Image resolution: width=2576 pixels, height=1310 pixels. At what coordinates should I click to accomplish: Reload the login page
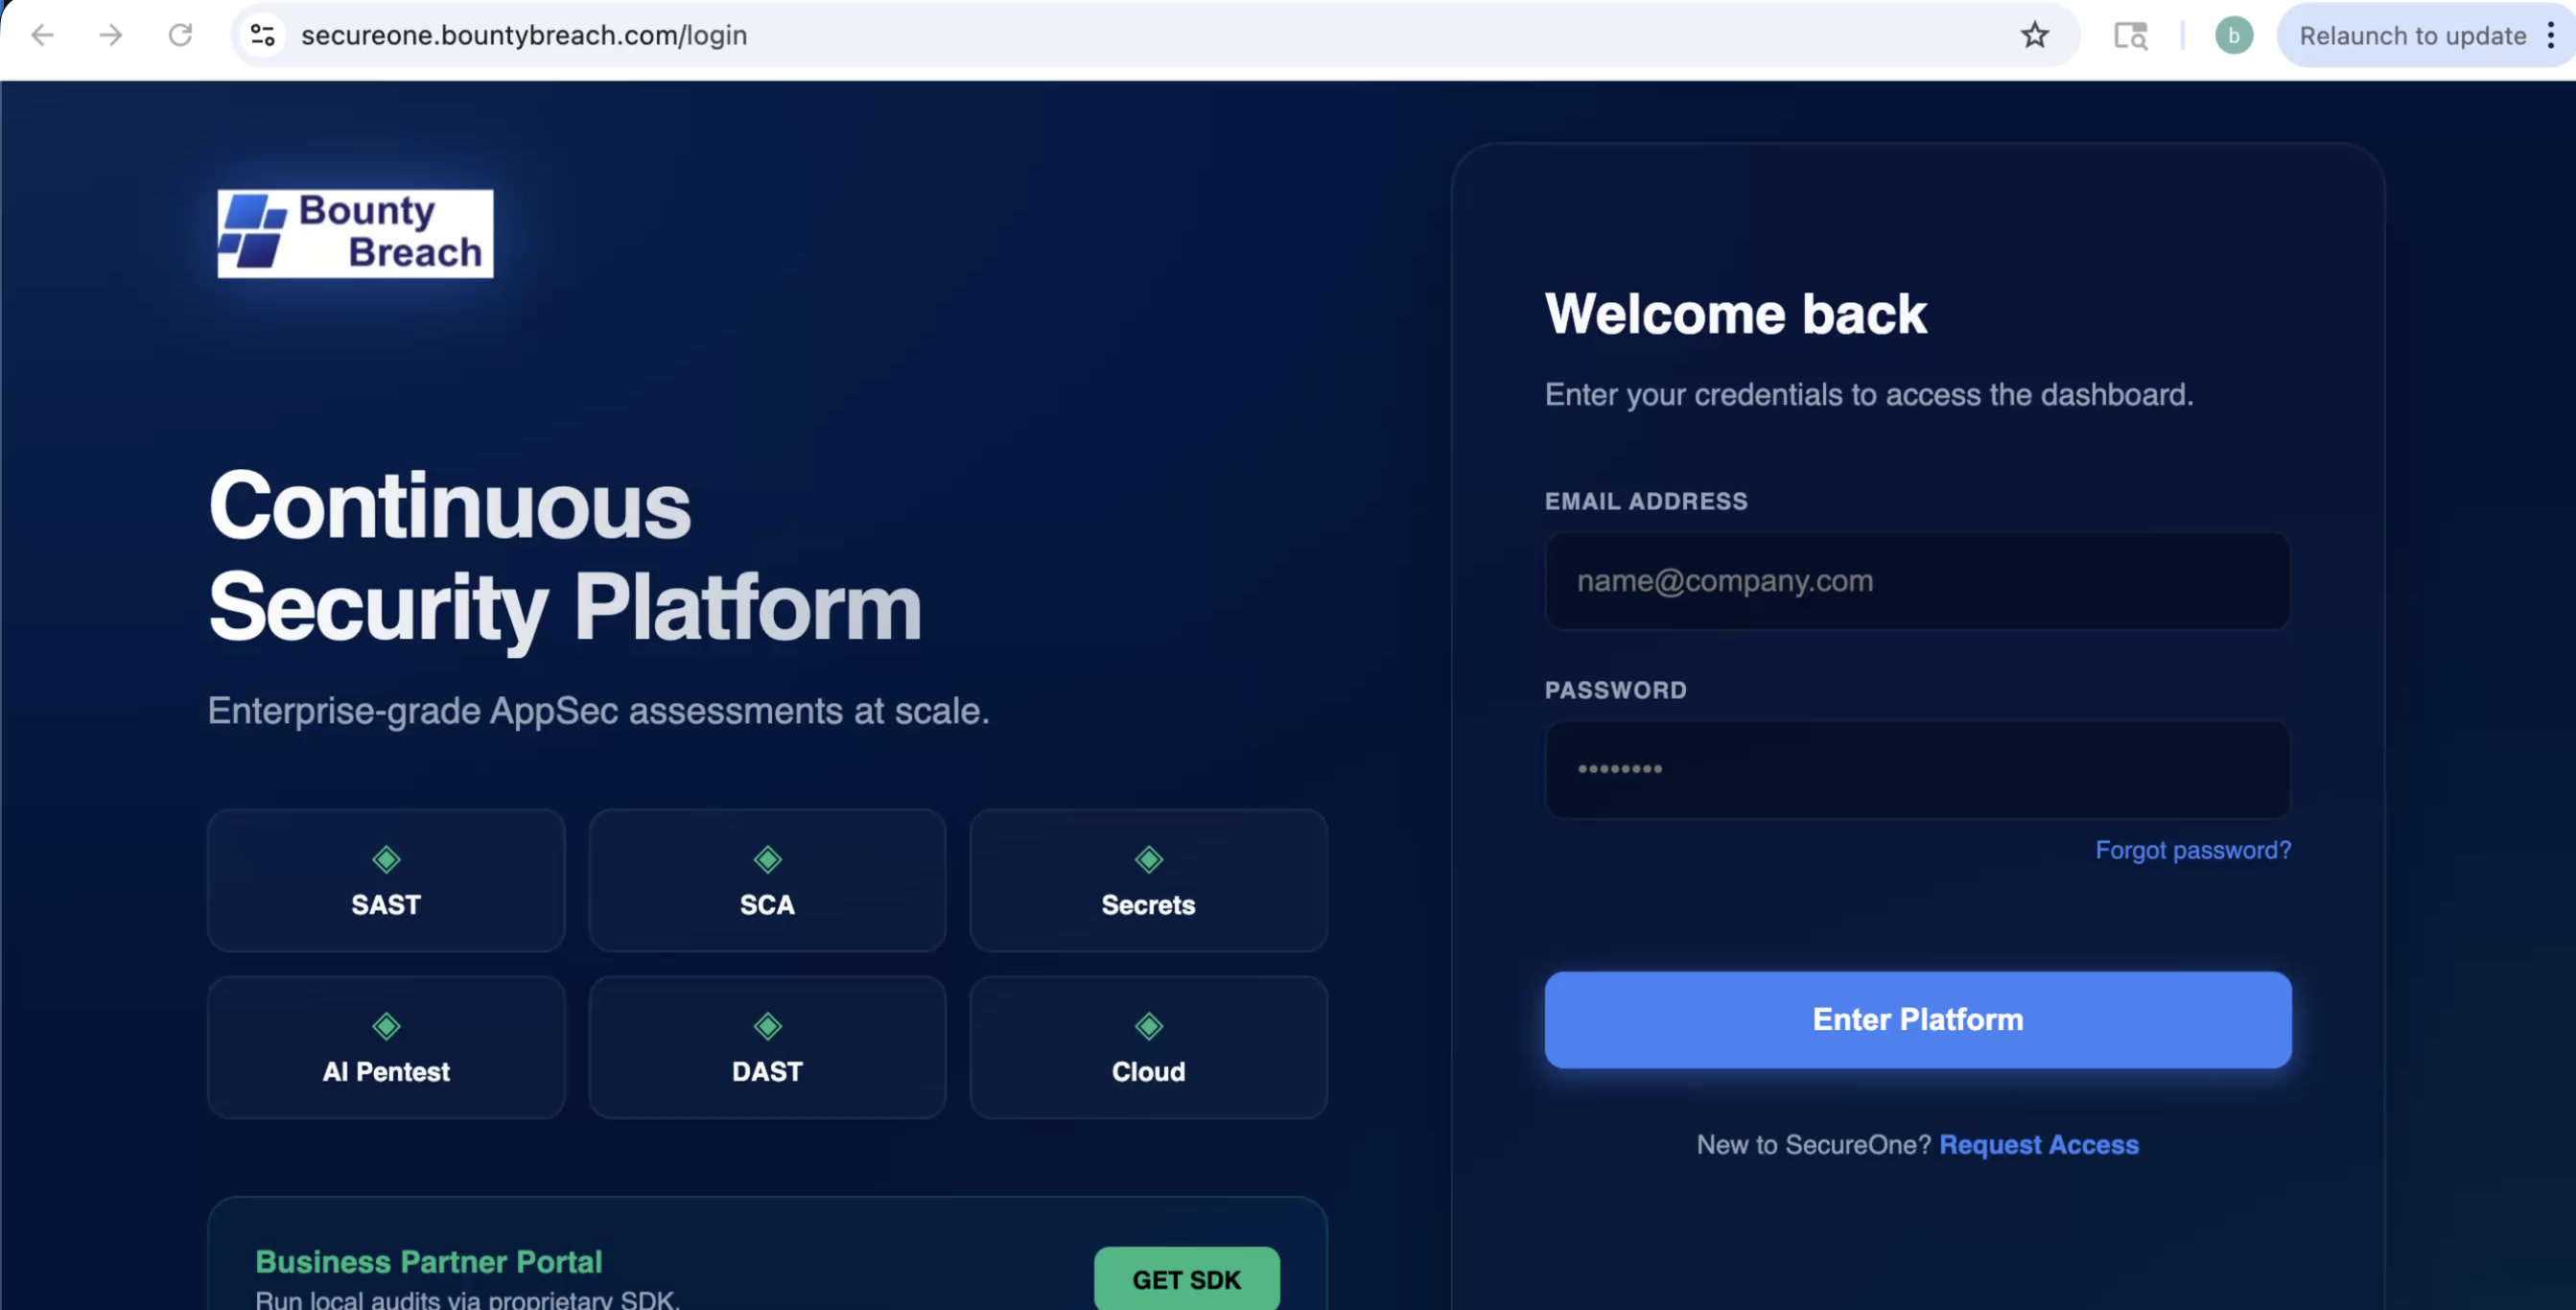coord(180,36)
